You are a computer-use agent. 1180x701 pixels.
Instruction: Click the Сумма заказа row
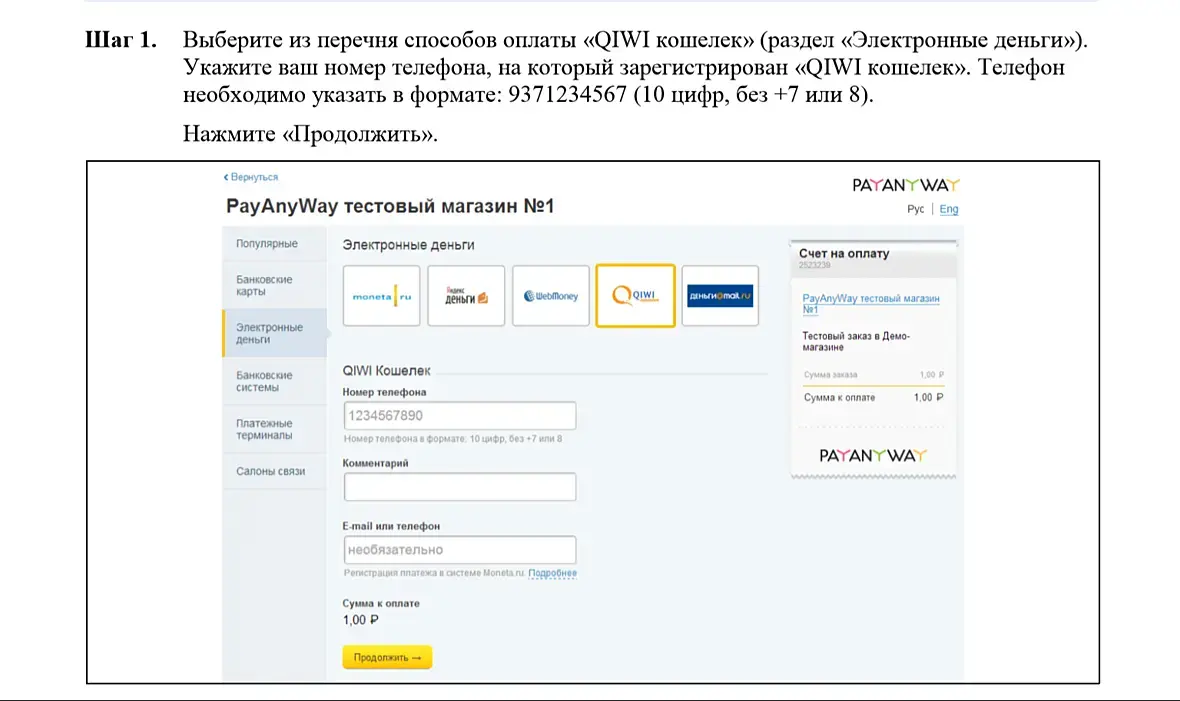[x=873, y=374]
